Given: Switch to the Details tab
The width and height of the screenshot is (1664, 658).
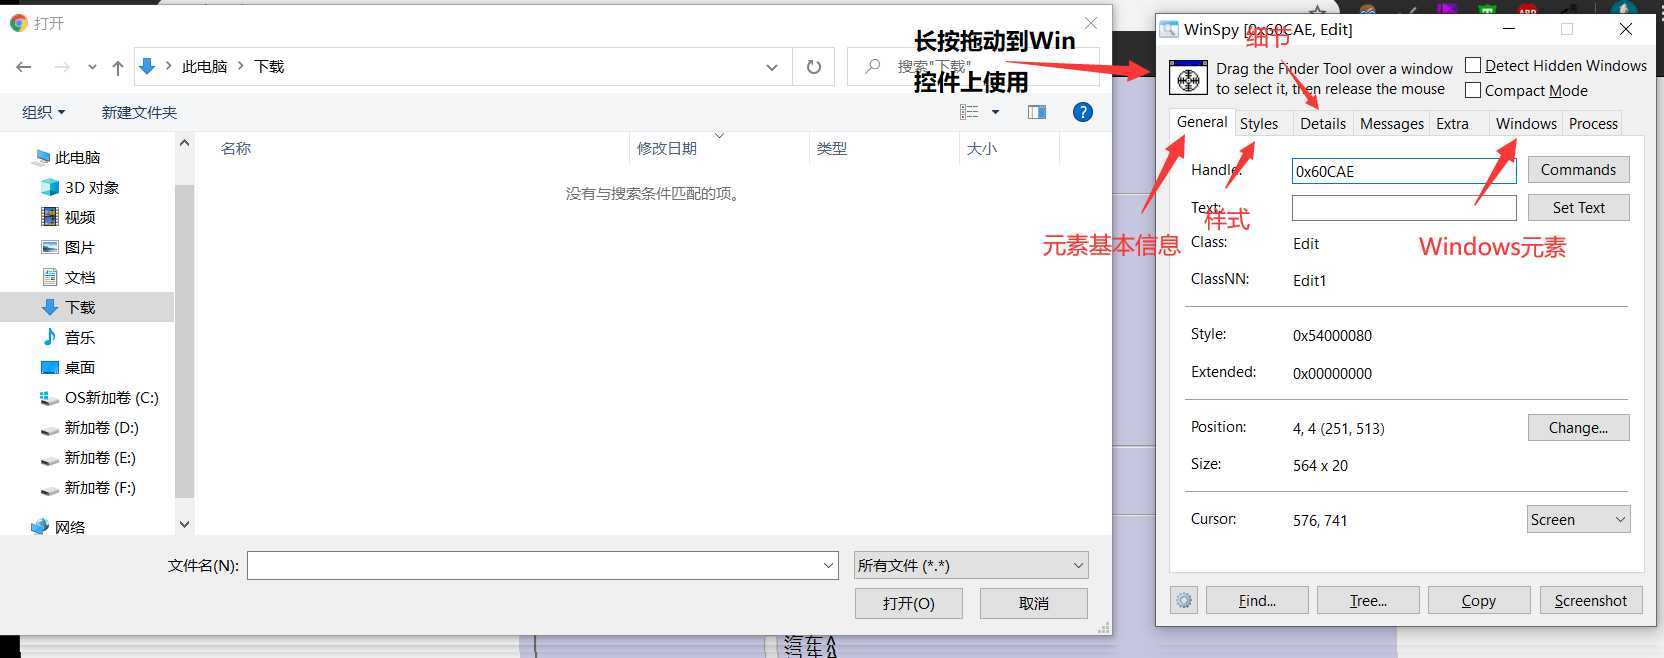Looking at the screenshot, I should 1322,123.
